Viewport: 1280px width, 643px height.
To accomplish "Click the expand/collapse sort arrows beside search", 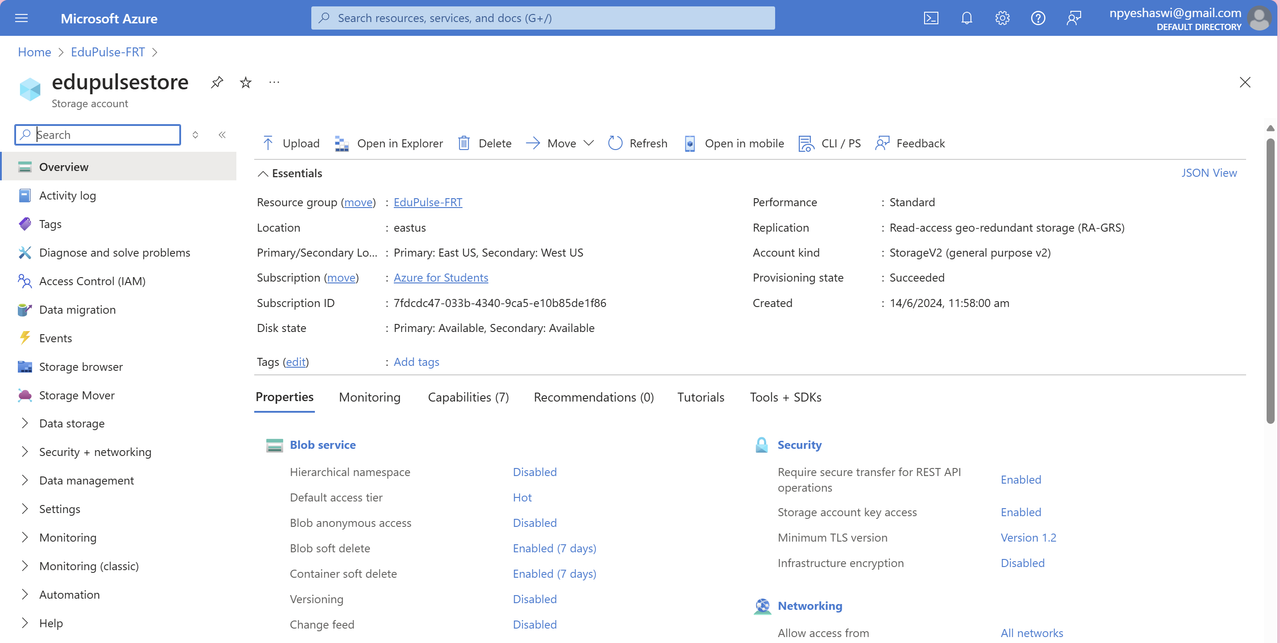I will tap(195, 134).
